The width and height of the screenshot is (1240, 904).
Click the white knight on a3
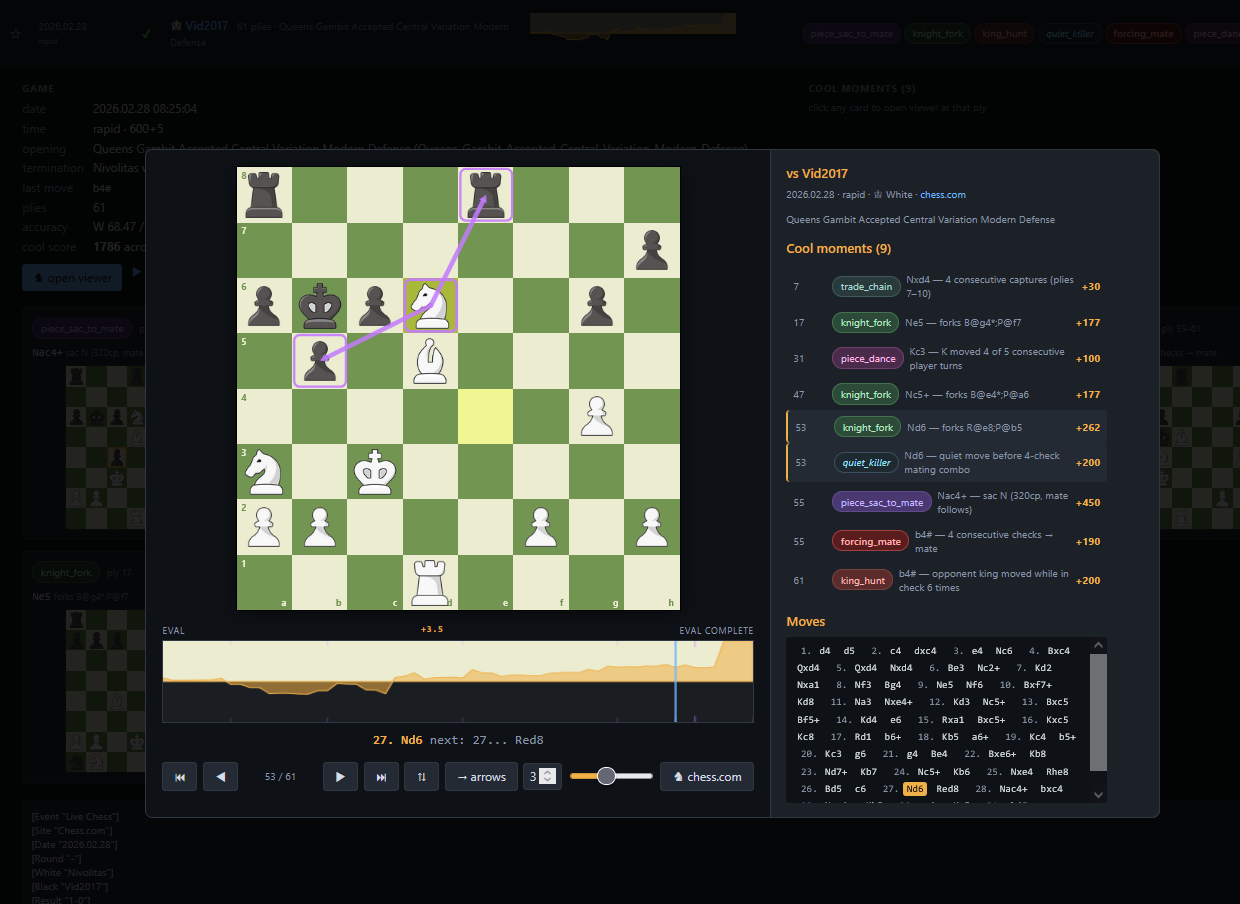click(264, 471)
